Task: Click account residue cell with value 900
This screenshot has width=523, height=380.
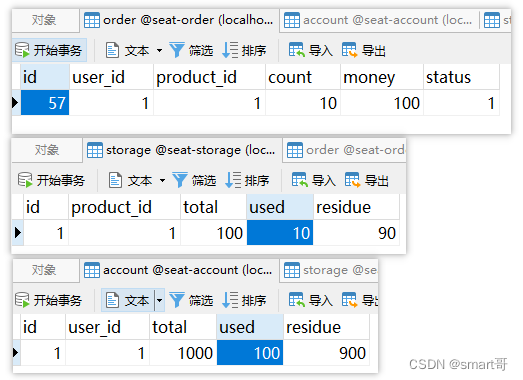Action: [x=327, y=353]
